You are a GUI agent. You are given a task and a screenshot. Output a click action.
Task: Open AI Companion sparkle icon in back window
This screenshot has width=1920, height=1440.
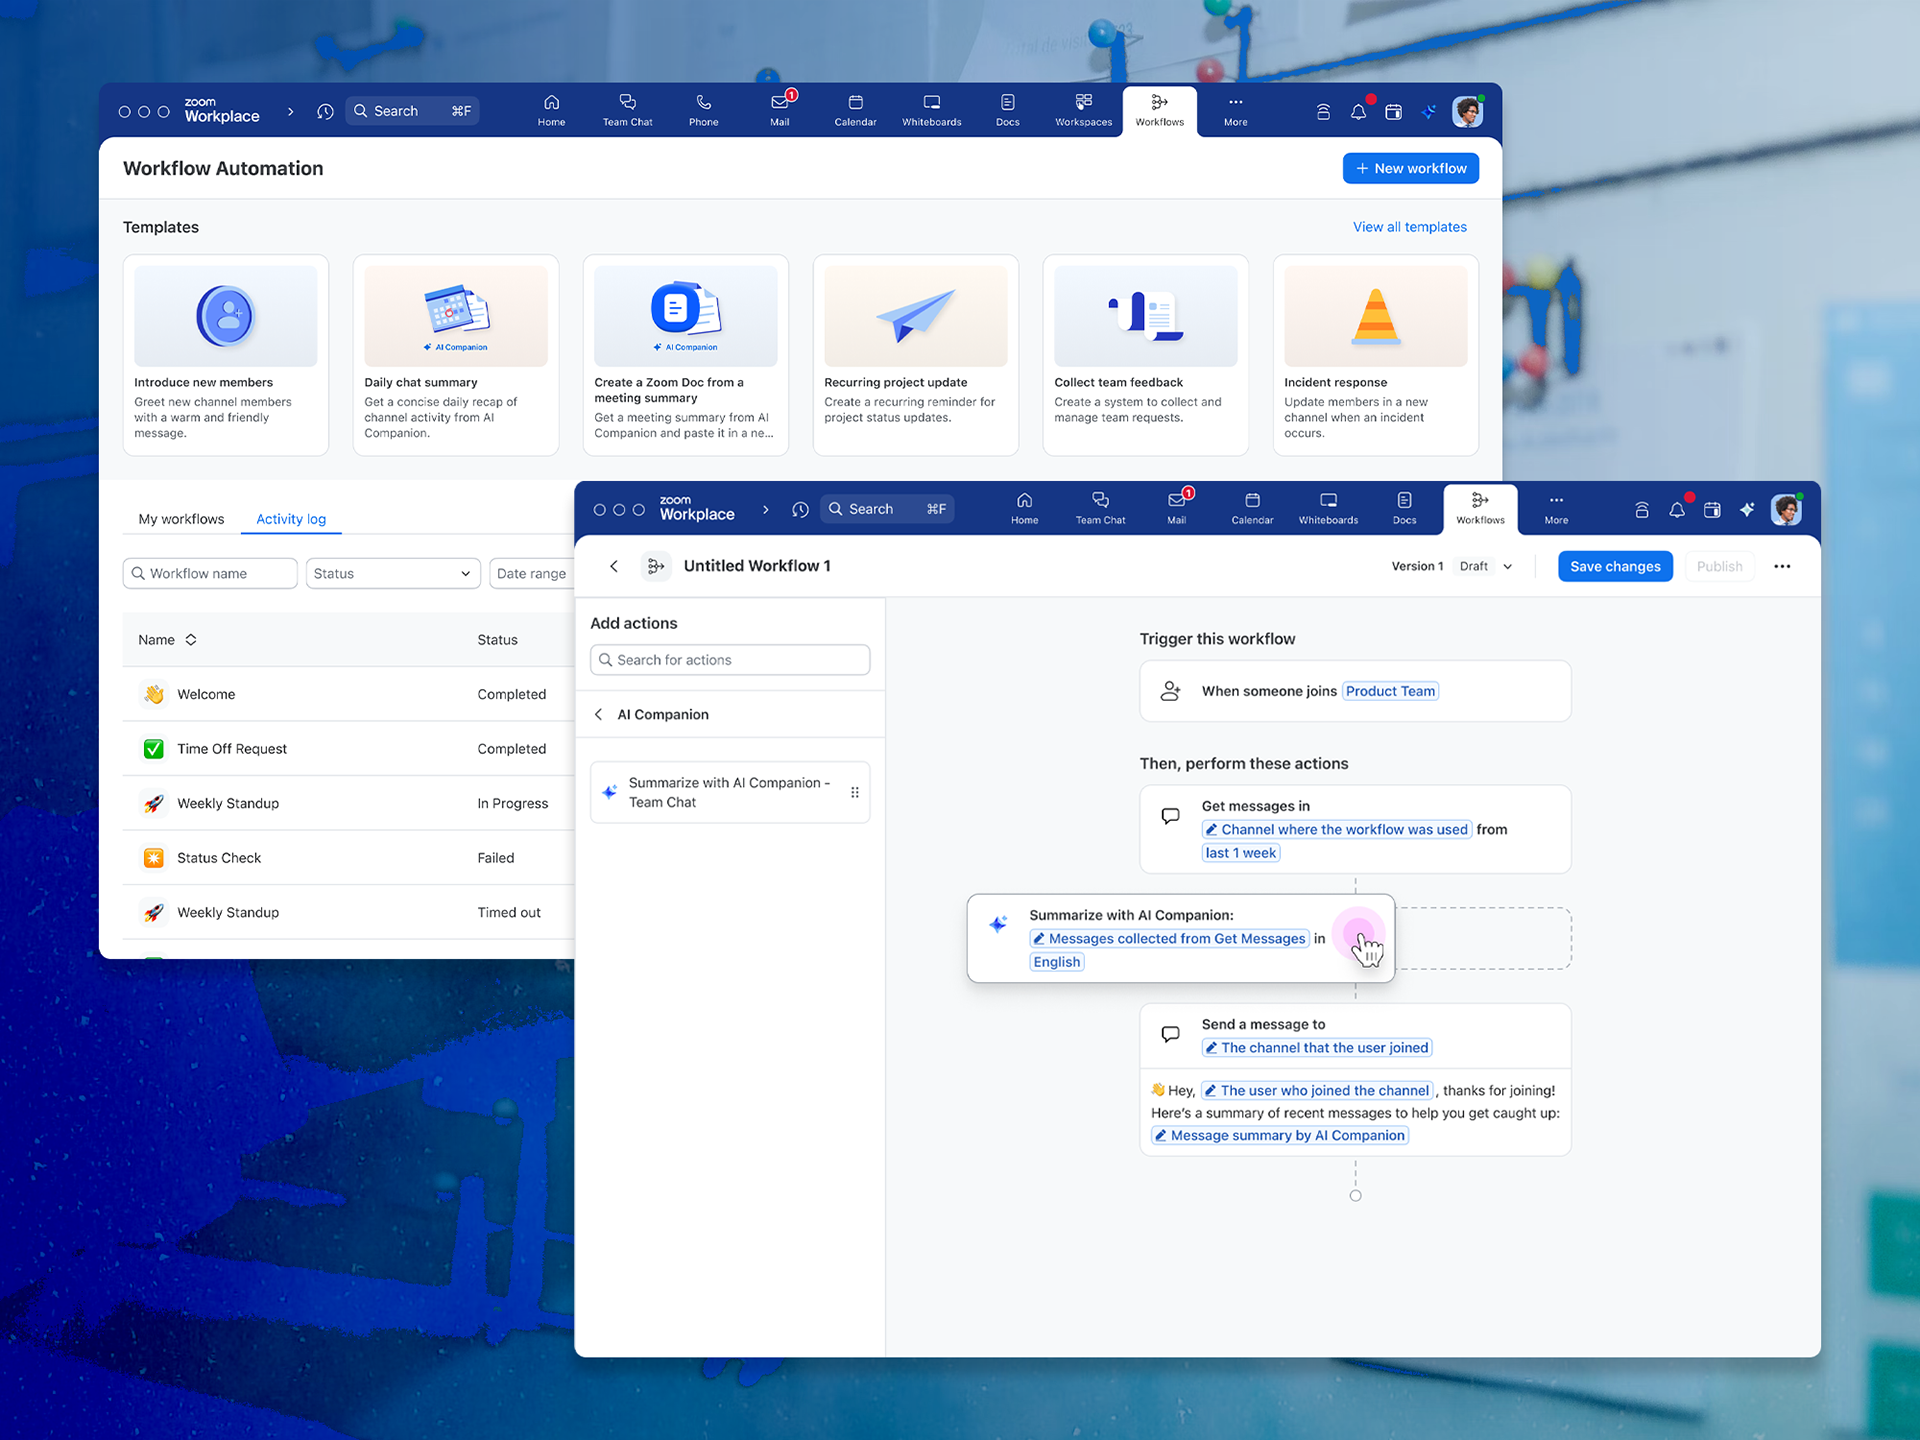pos(1428,112)
